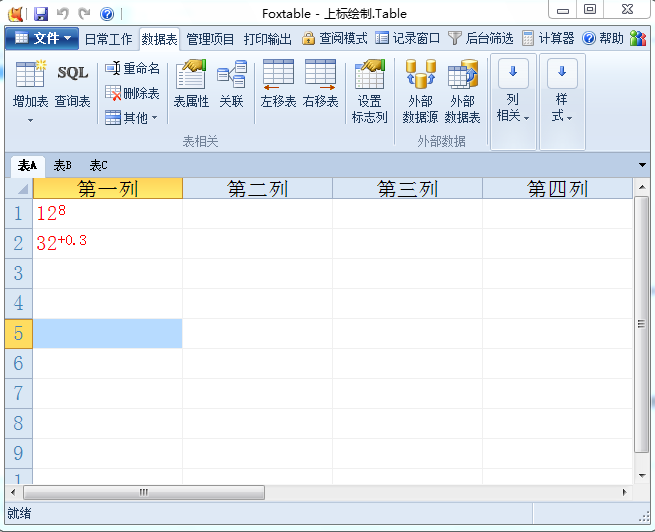Viewport: 655px width, 532px height.
Task: Open 后台筛选 filter funnel
Action: [480, 38]
